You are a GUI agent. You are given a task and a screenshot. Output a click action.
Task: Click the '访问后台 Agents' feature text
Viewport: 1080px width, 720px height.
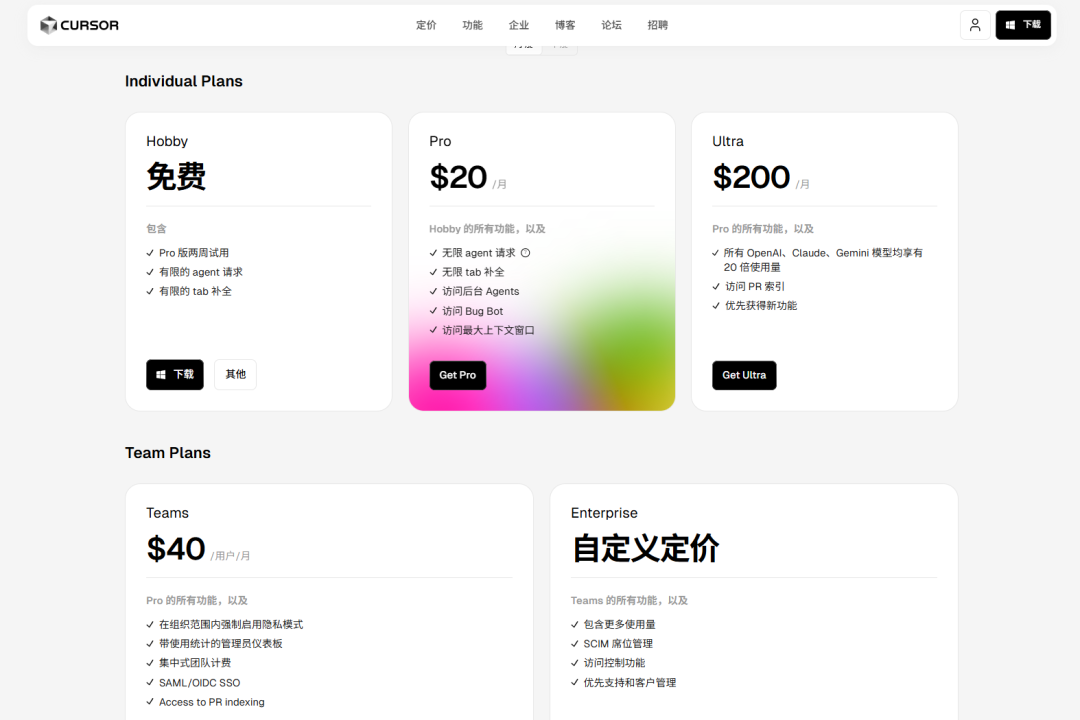pos(481,291)
